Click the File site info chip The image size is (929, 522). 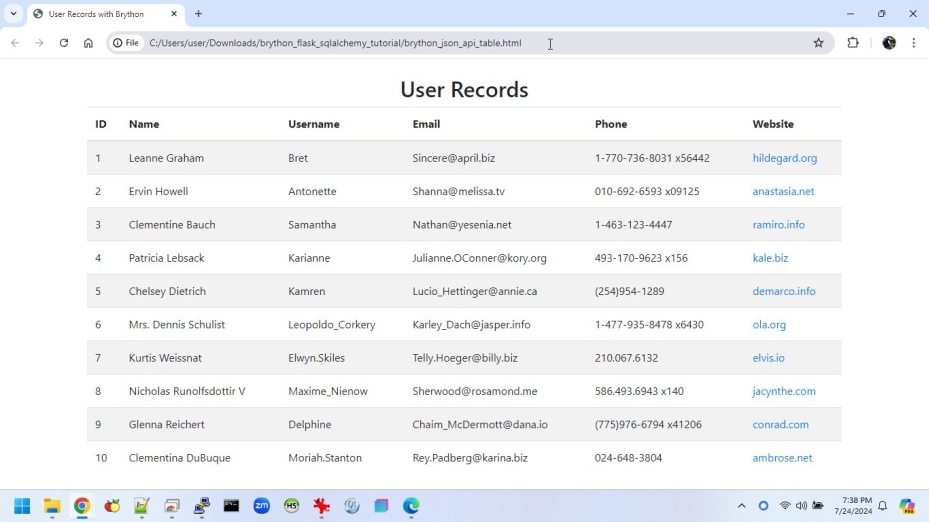click(126, 43)
